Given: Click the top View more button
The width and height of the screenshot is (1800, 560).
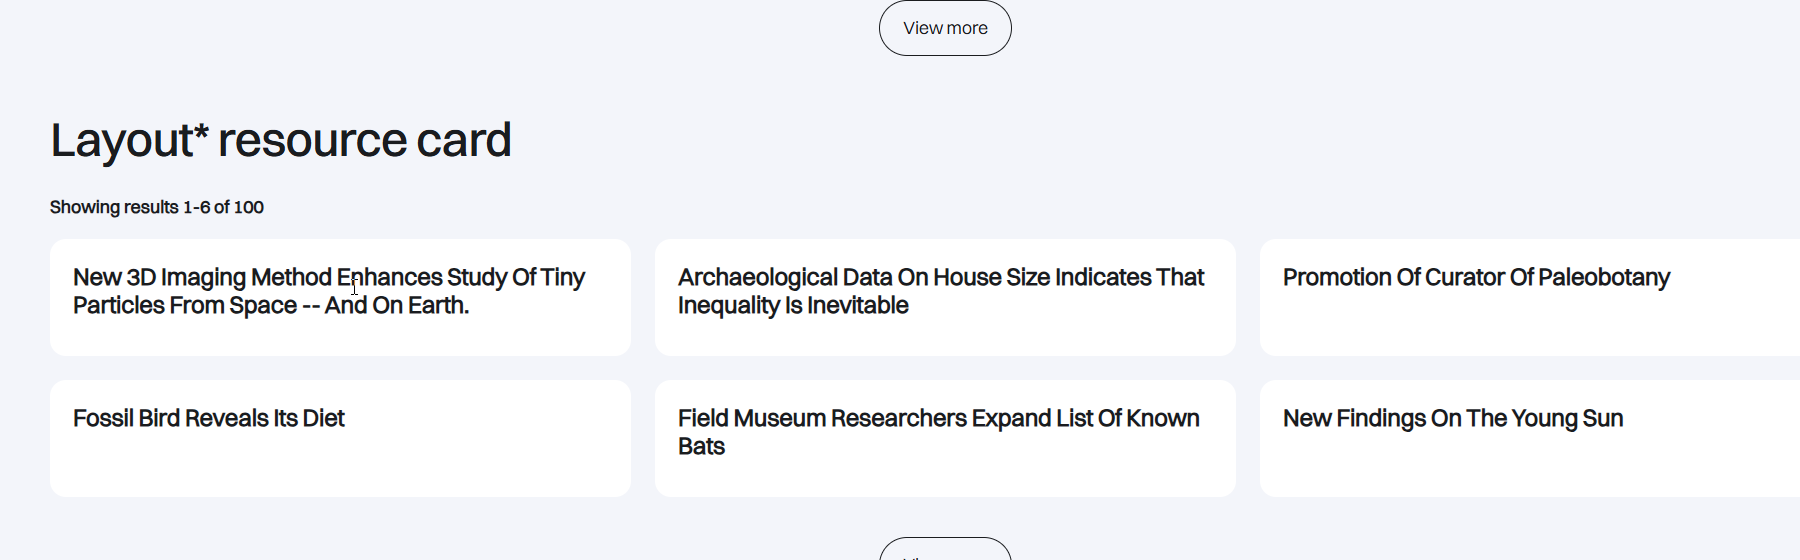Looking at the screenshot, I should pos(945,28).
